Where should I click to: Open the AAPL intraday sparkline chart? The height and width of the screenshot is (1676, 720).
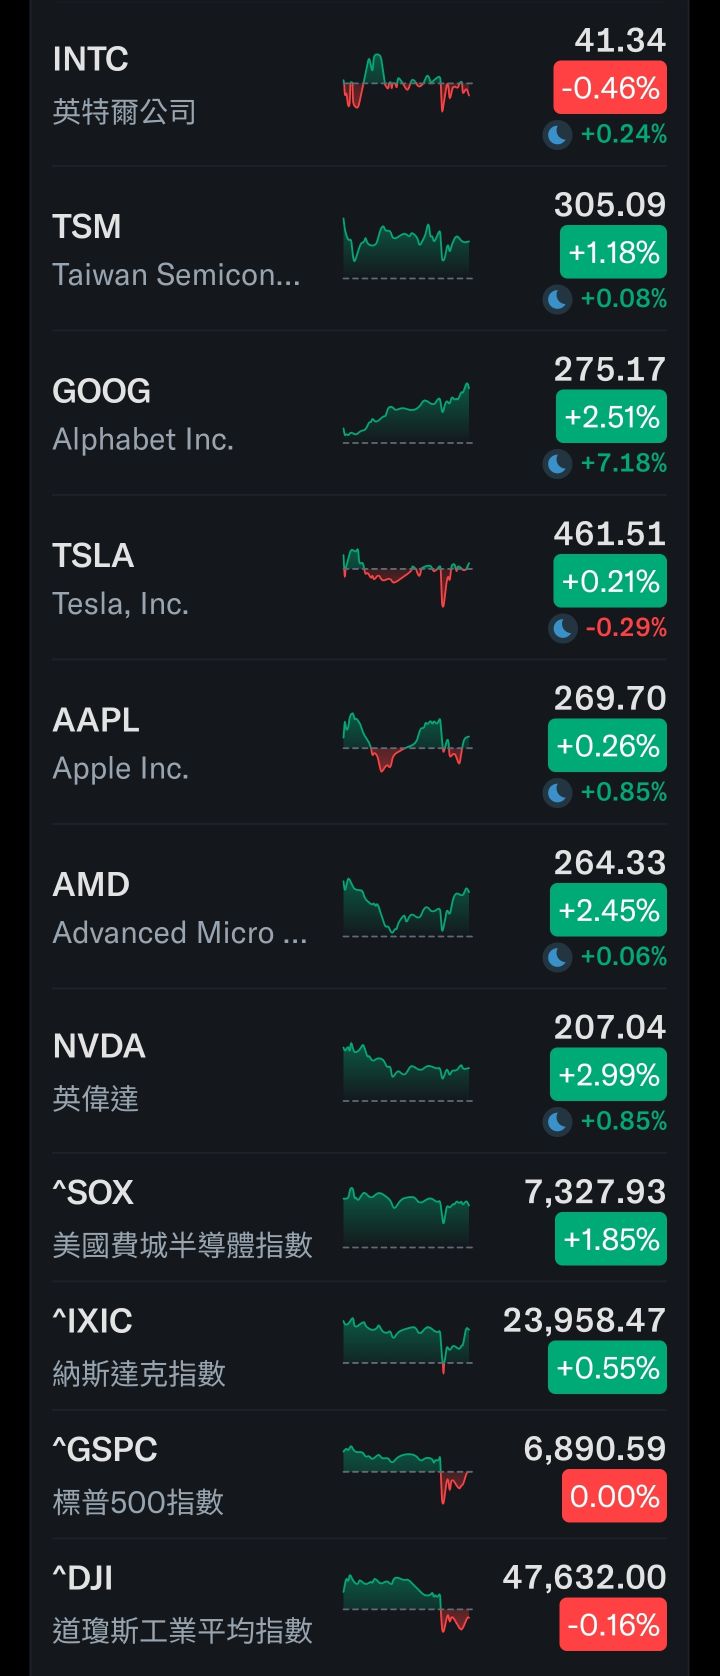pyautogui.click(x=407, y=742)
